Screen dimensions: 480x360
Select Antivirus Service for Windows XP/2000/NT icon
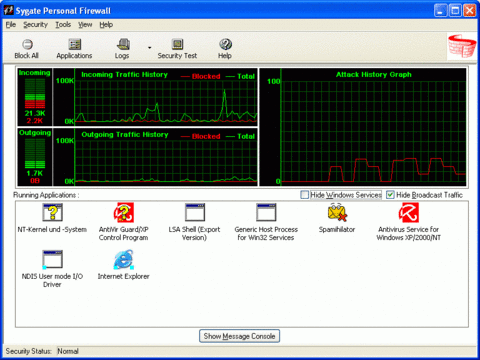[408, 212]
